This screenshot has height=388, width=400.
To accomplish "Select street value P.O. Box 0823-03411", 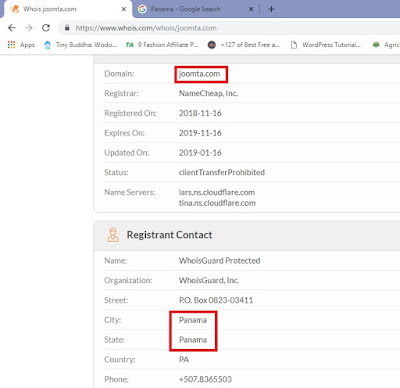I will pos(216,300).
